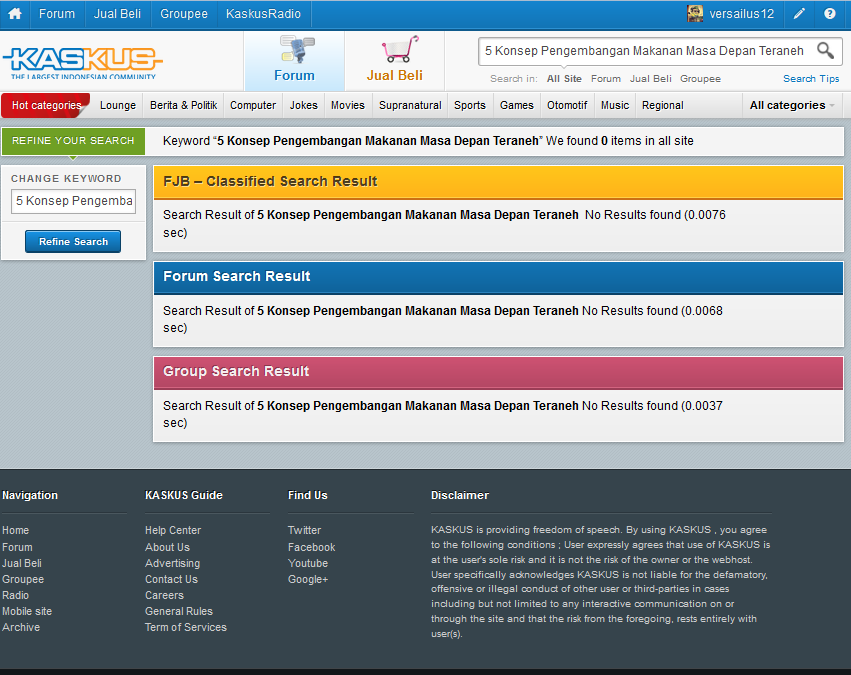Open Jual Beli in top navigation bar
This screenshot has width=851, height=675.
tap(117, 14)
